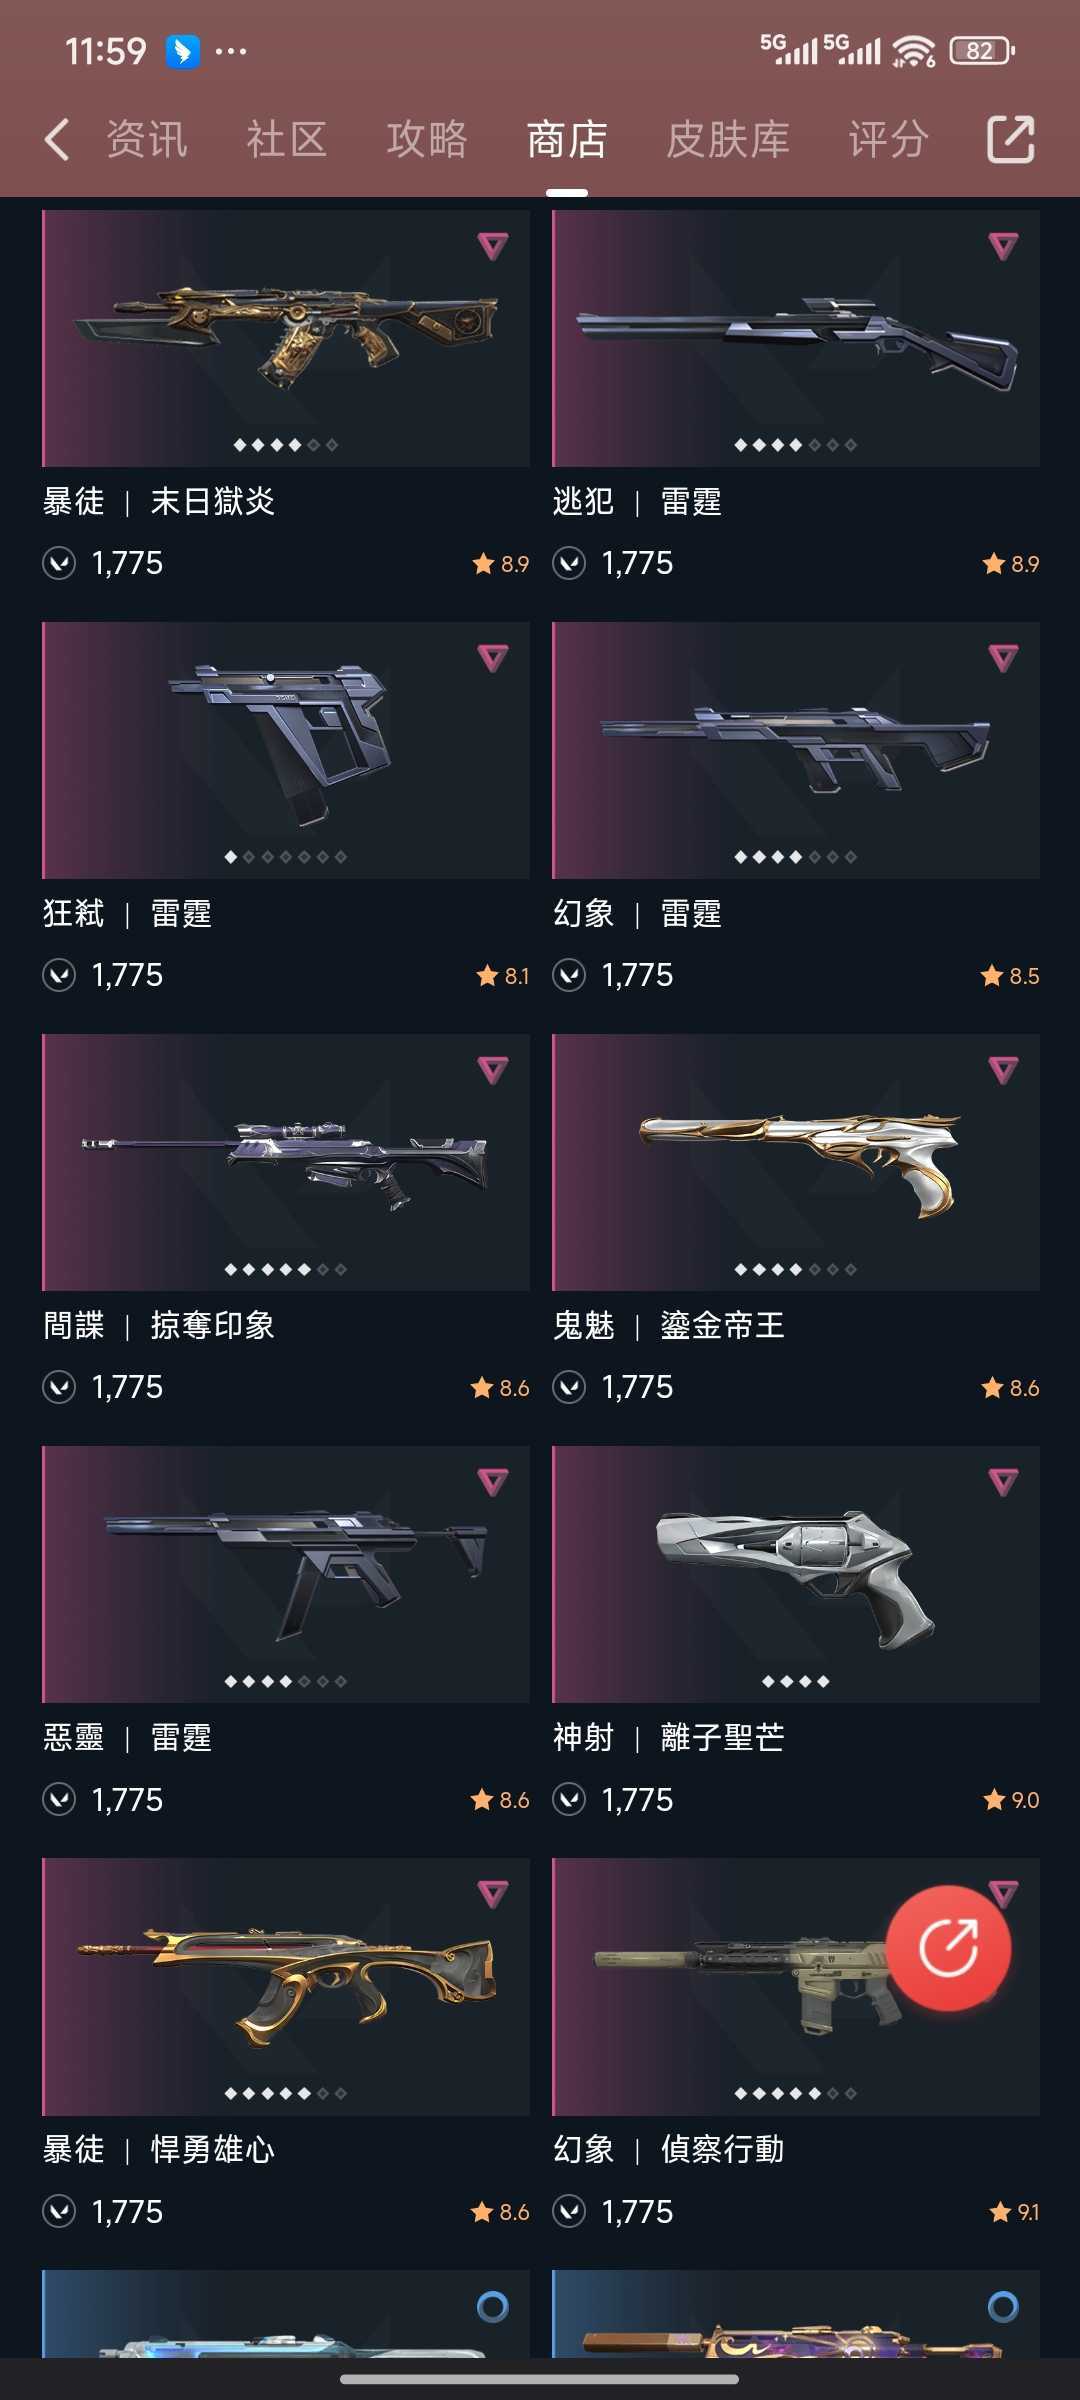Switch to the 皮肤库 tab
The width and height of the screenshot is (1080, 2400).
pos(728,139)
